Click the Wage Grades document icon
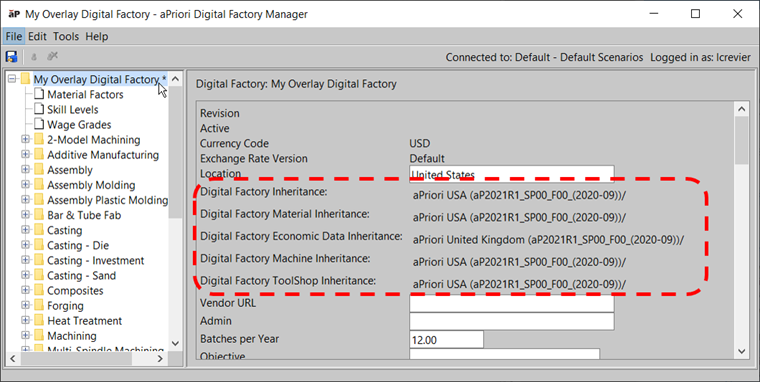 (39, 124)
